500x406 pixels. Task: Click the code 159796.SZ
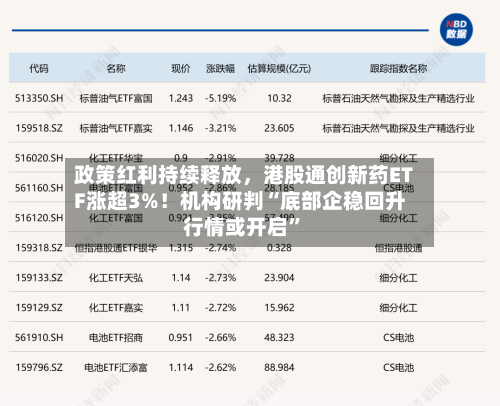[x=39, y=368]
